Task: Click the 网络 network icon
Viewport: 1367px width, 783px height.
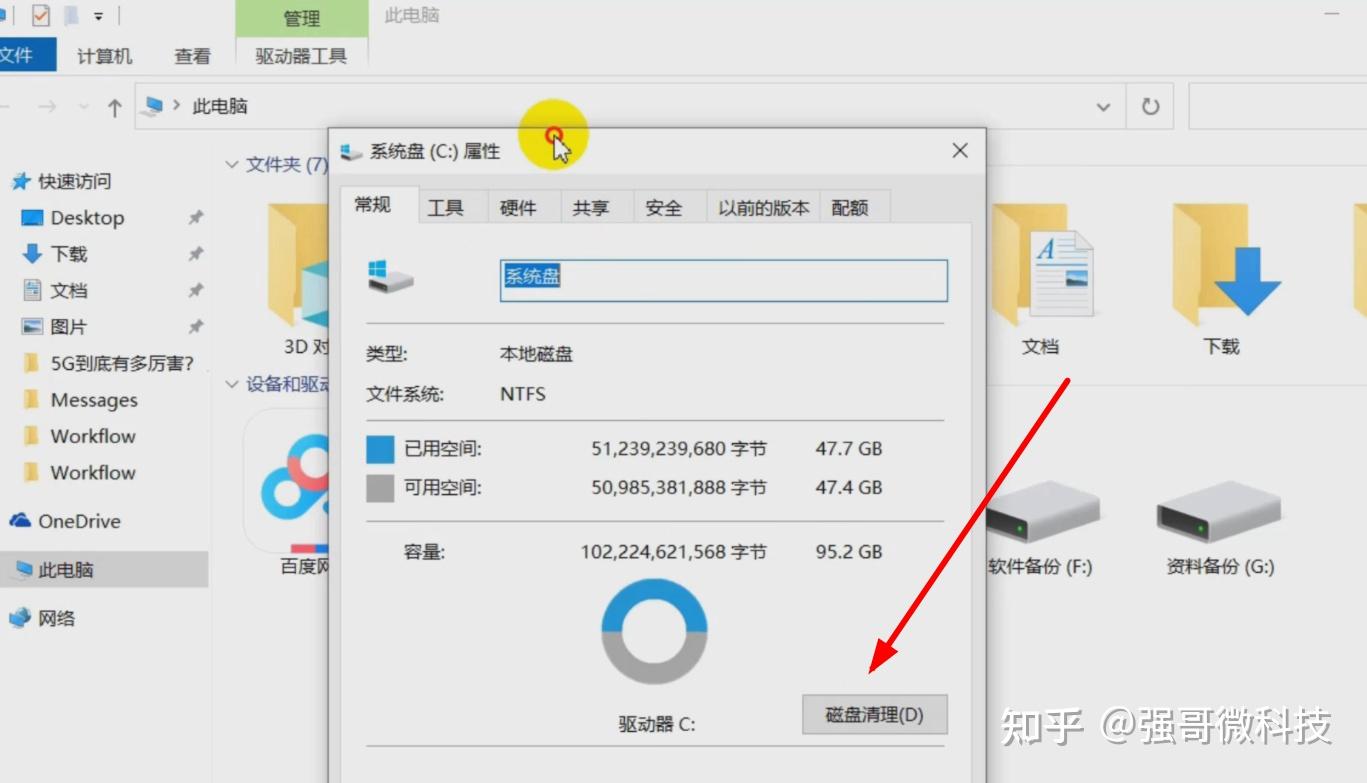Action: (x=20, y=618)
